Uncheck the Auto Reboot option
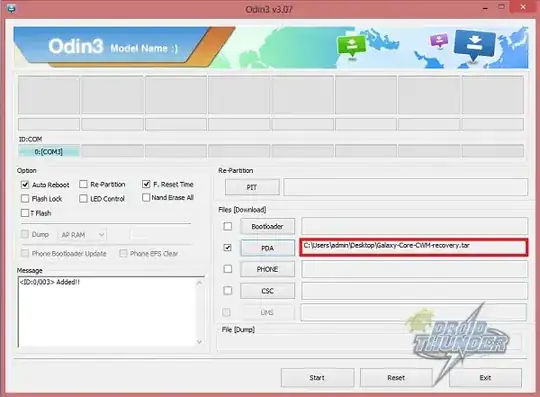Viewport: 540px width, 397px height. coord(25,185)
